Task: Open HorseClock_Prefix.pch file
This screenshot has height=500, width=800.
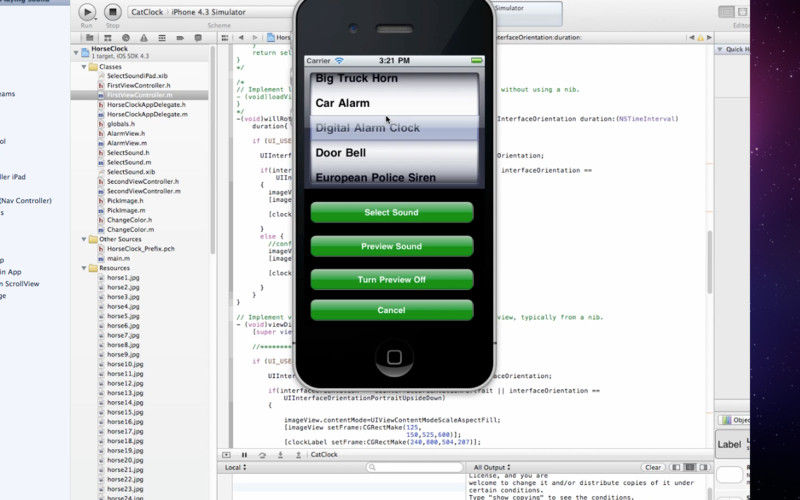Action: coord(140,249)
